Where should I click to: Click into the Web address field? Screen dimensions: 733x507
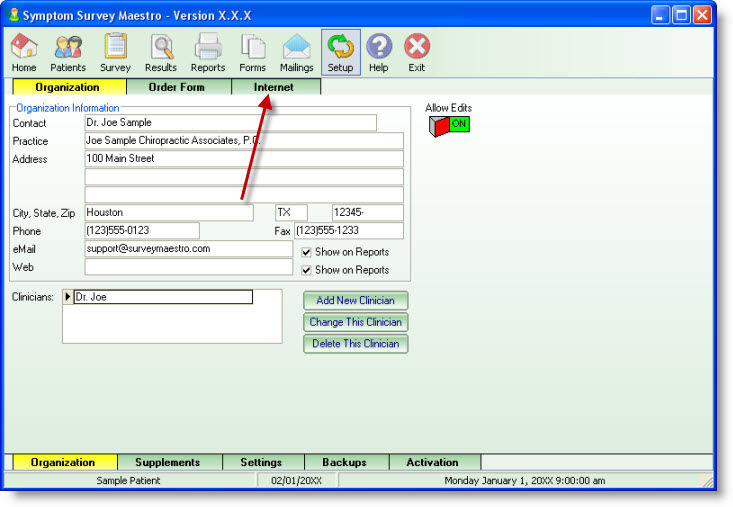pyautogui.click(x=189, y=268)
